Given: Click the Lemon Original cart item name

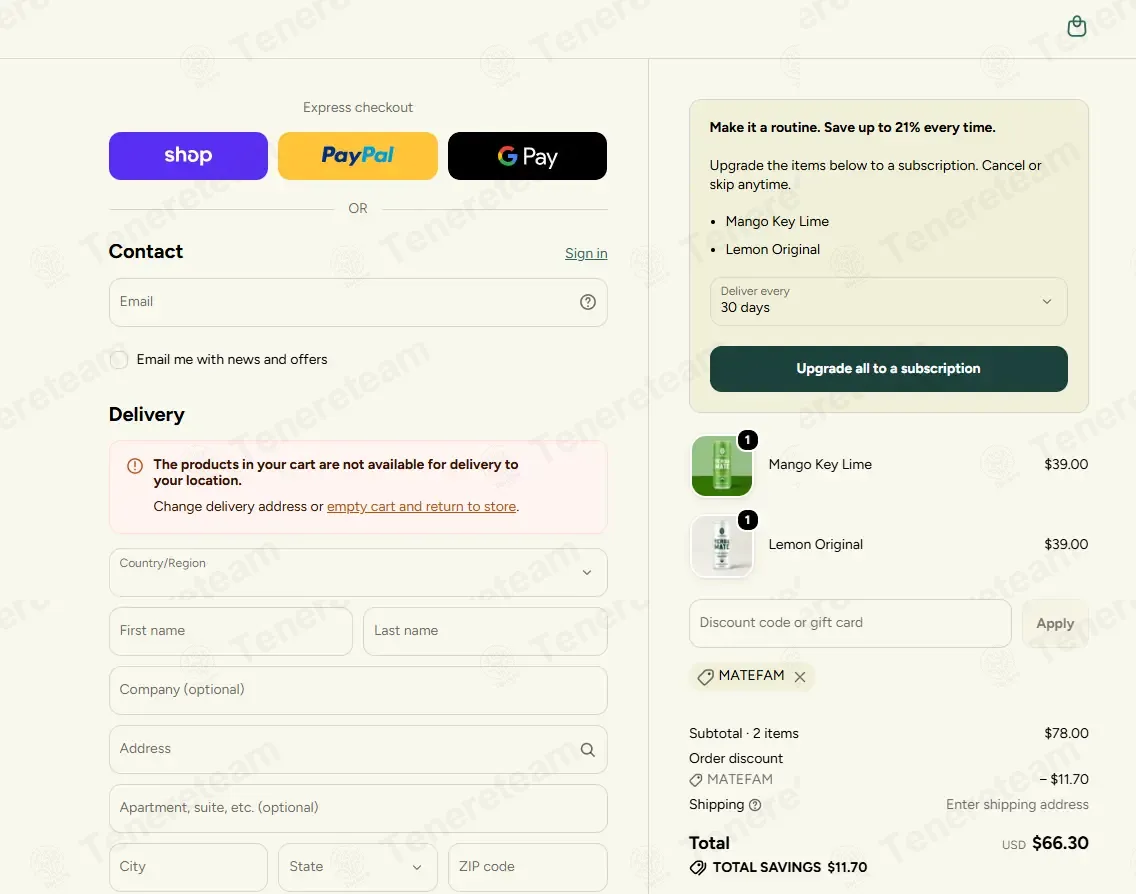Looking at the screenshot, I should 816,544.
